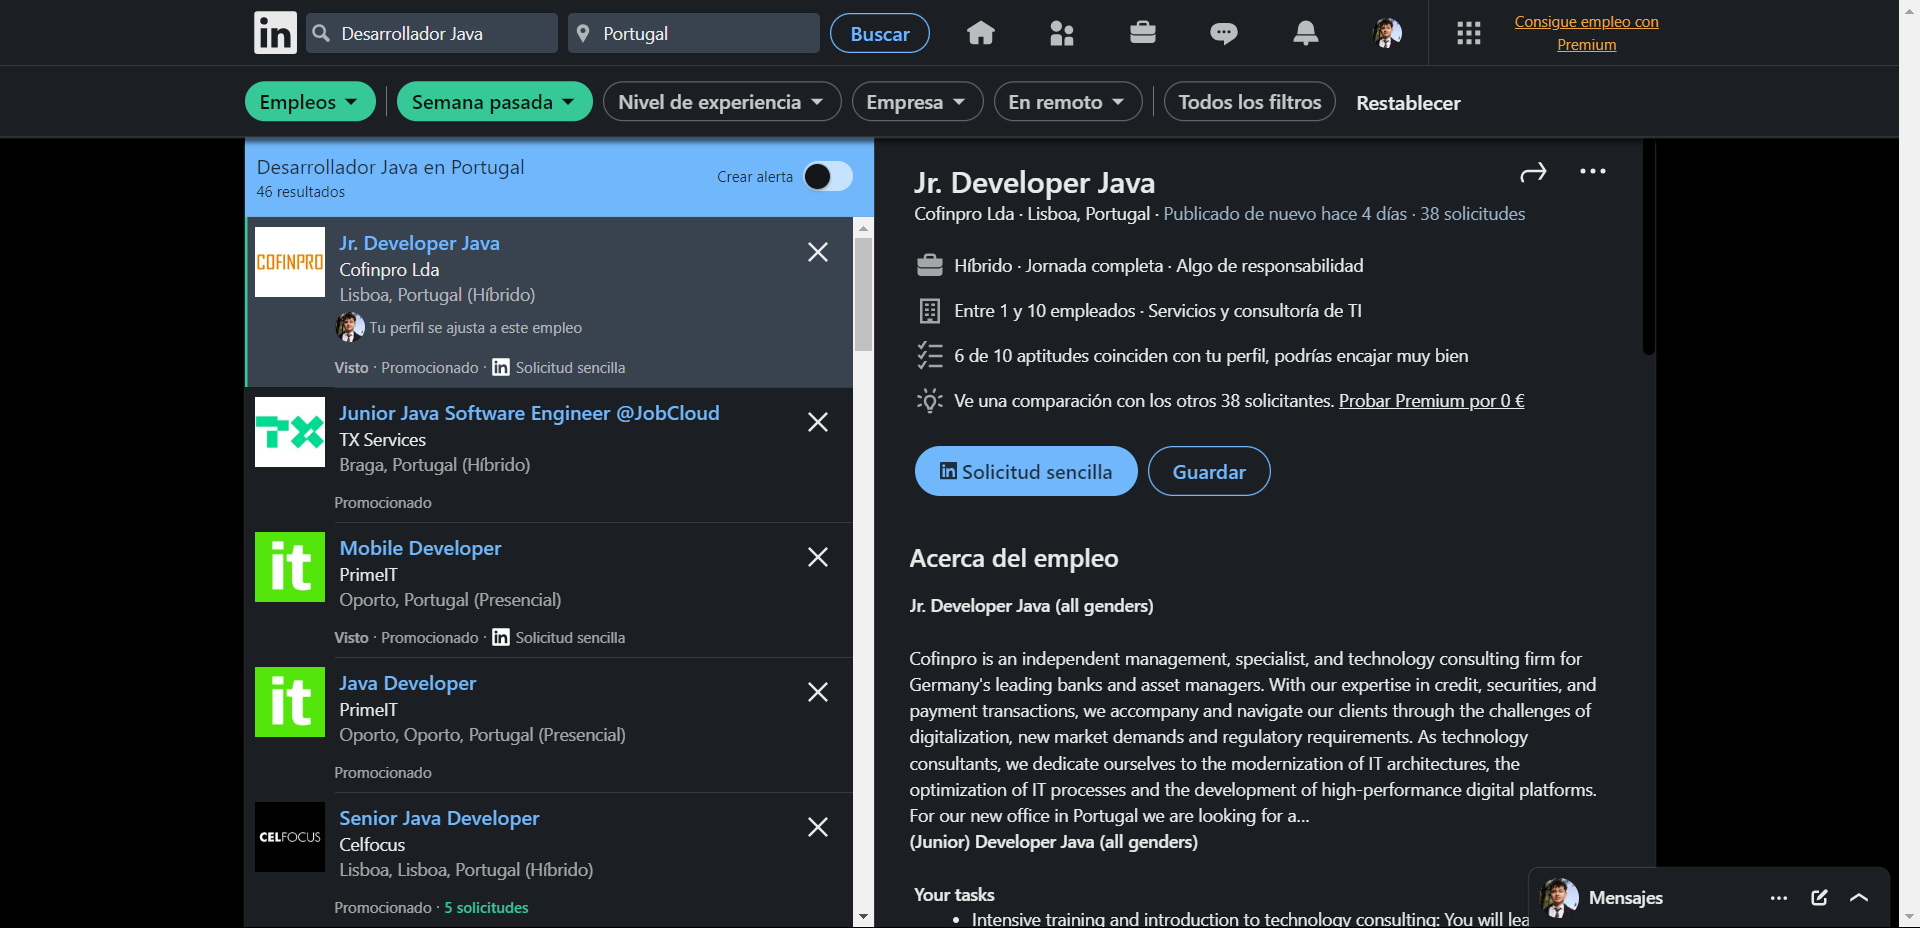Go to the Home feed icon
This screenshot has width=1920, height=928.
click(981, 33)
